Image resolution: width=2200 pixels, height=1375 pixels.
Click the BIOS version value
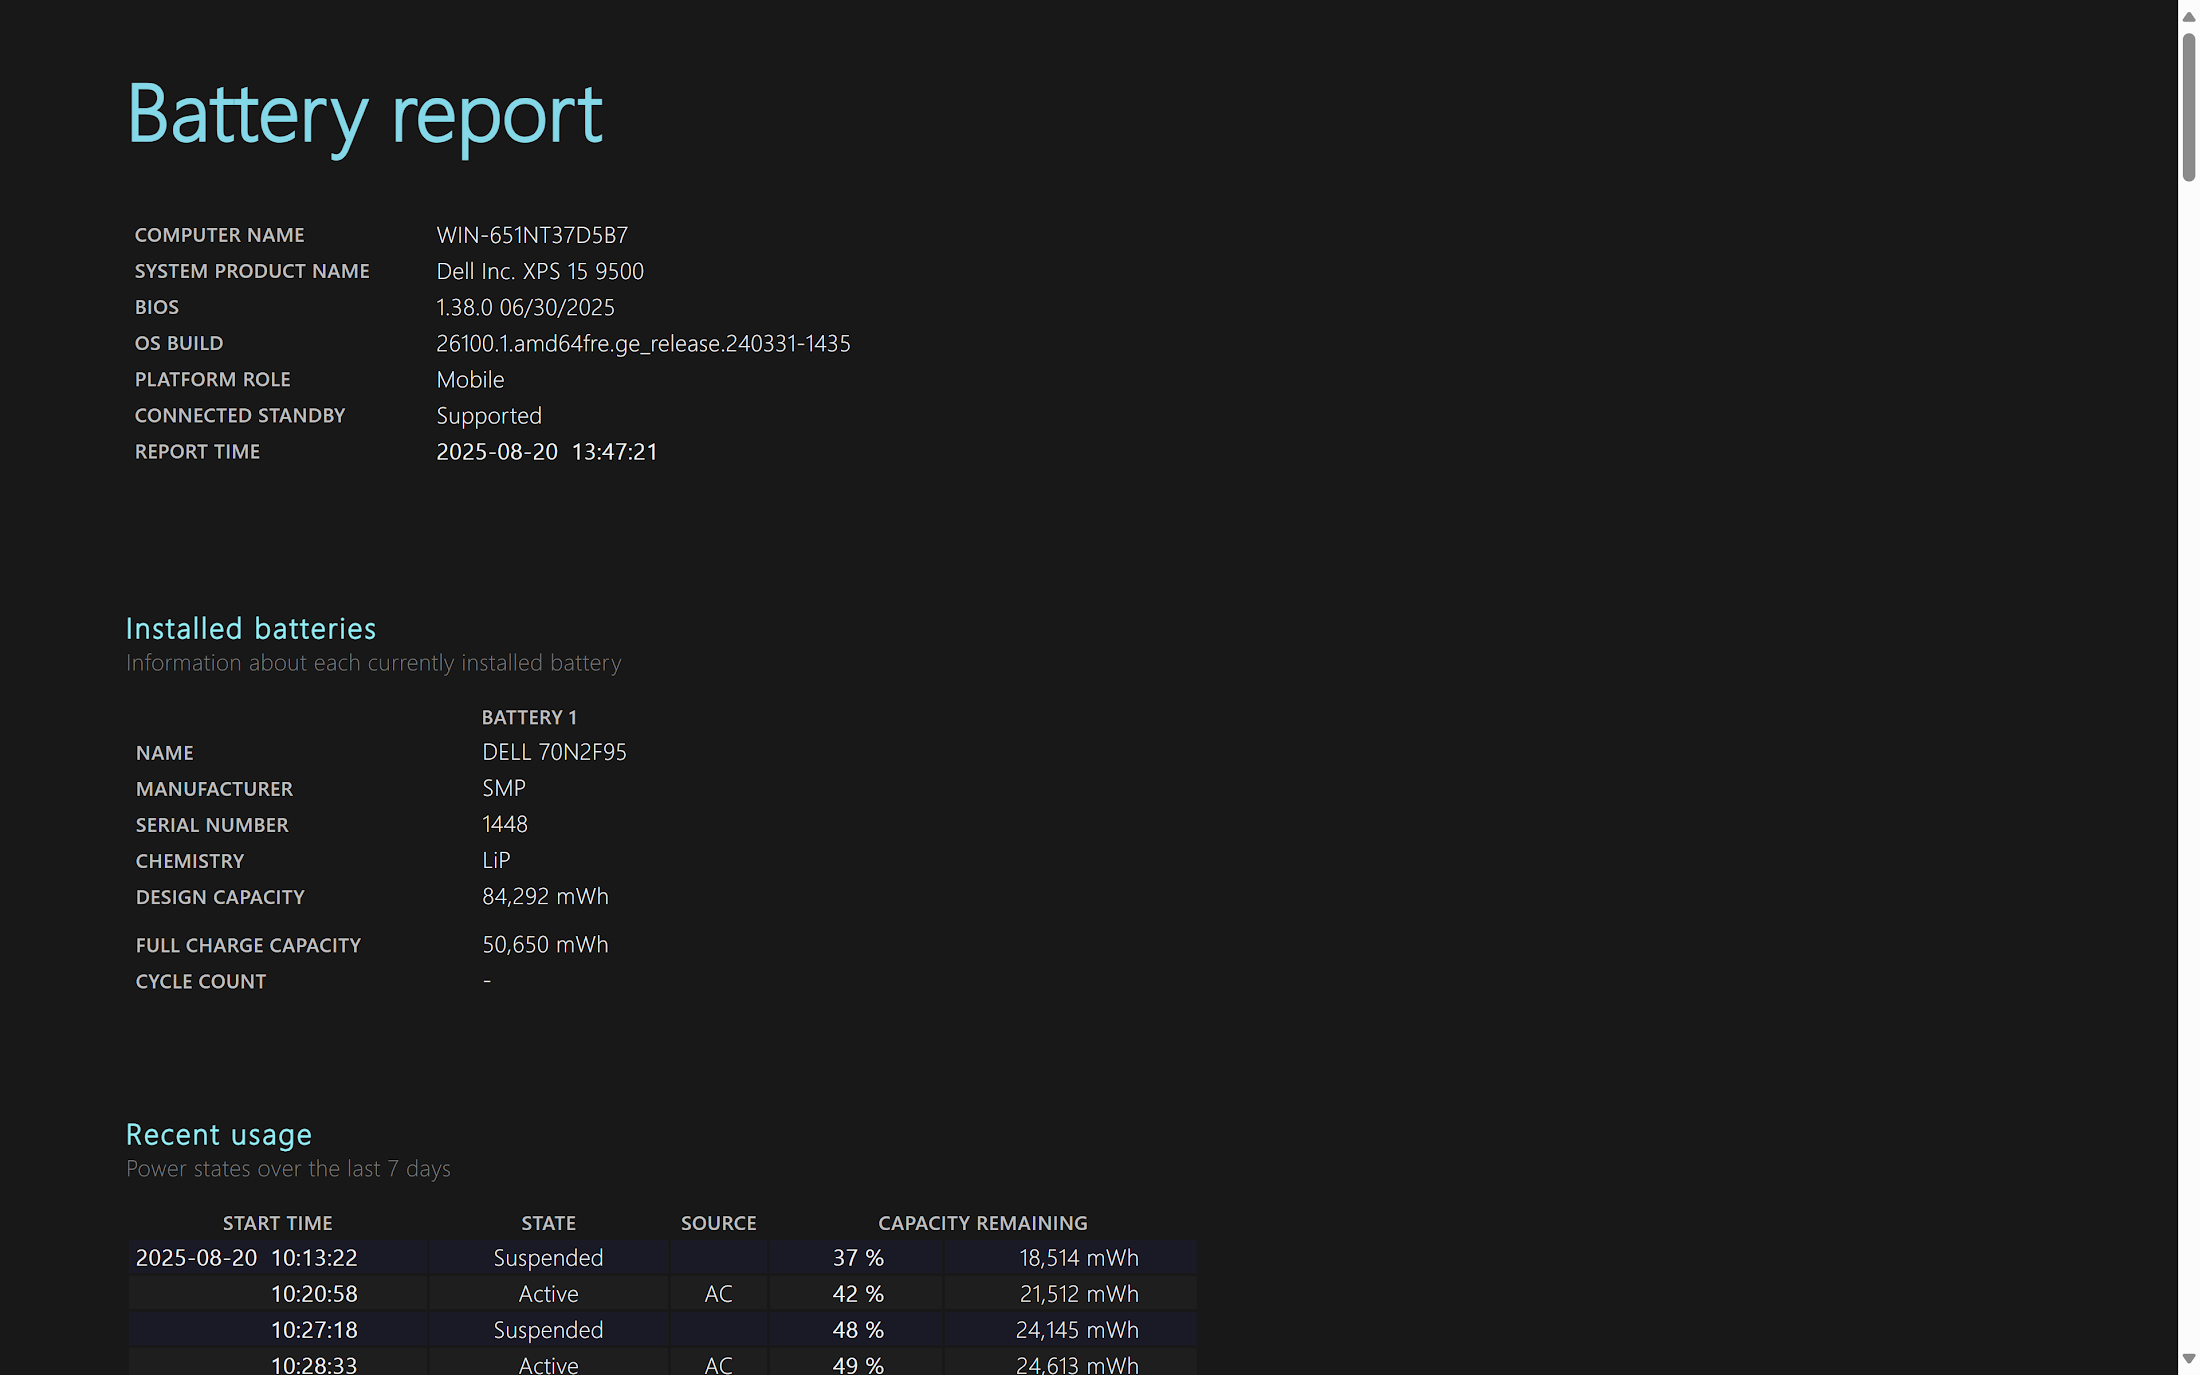click(525, 307)
